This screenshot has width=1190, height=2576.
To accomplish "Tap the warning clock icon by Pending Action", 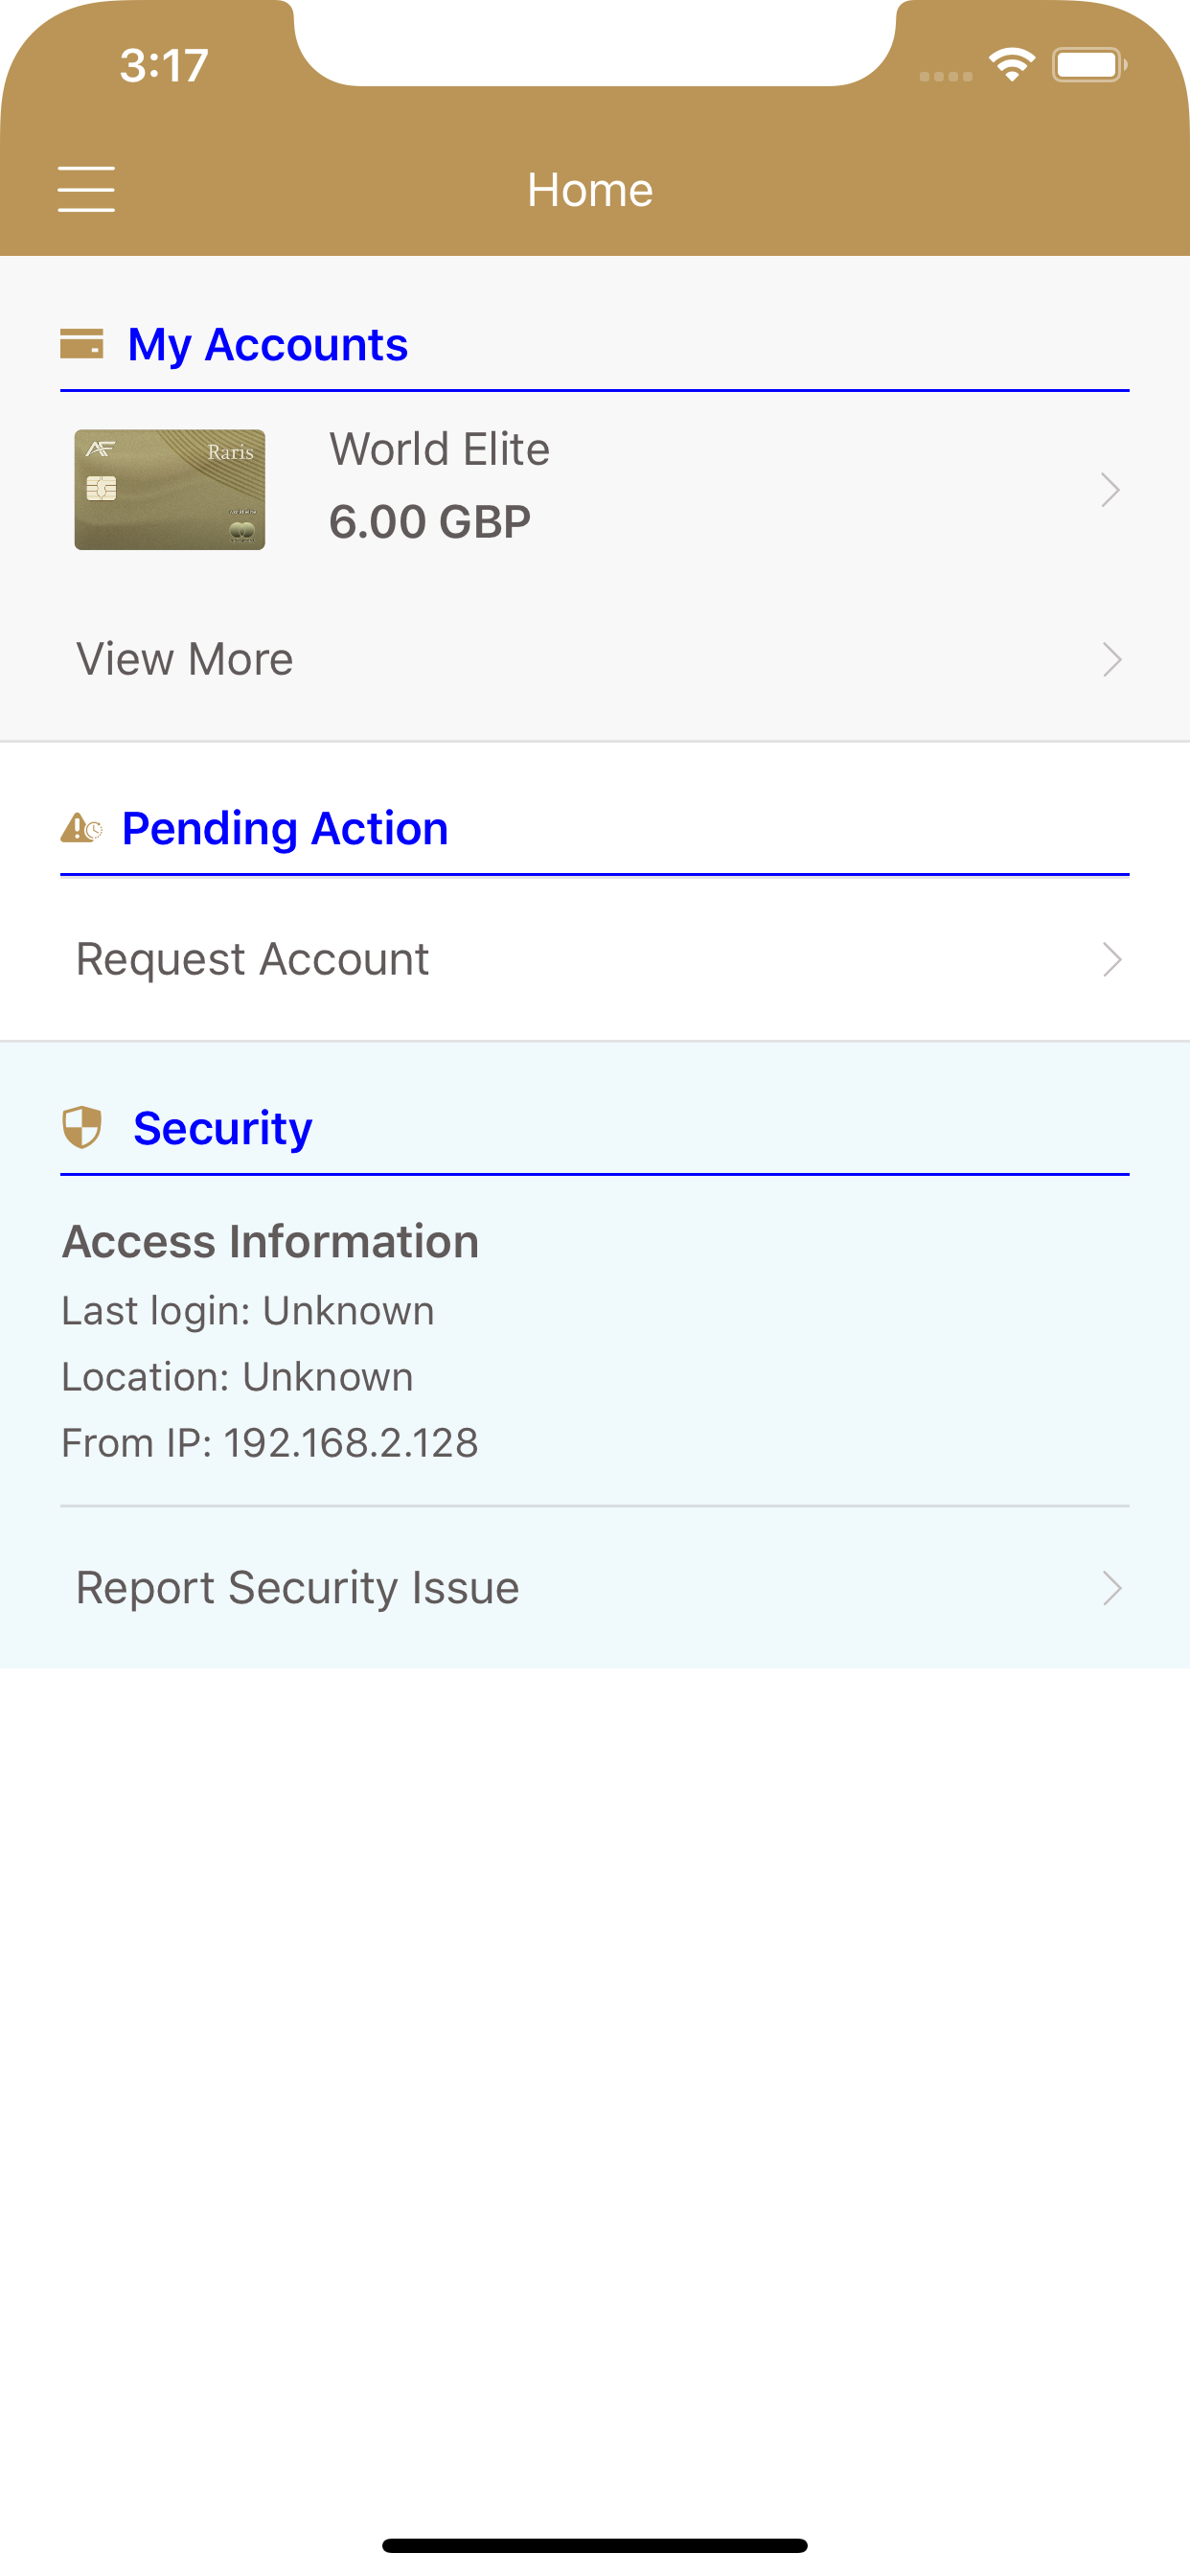I will (x=81, y=828).
